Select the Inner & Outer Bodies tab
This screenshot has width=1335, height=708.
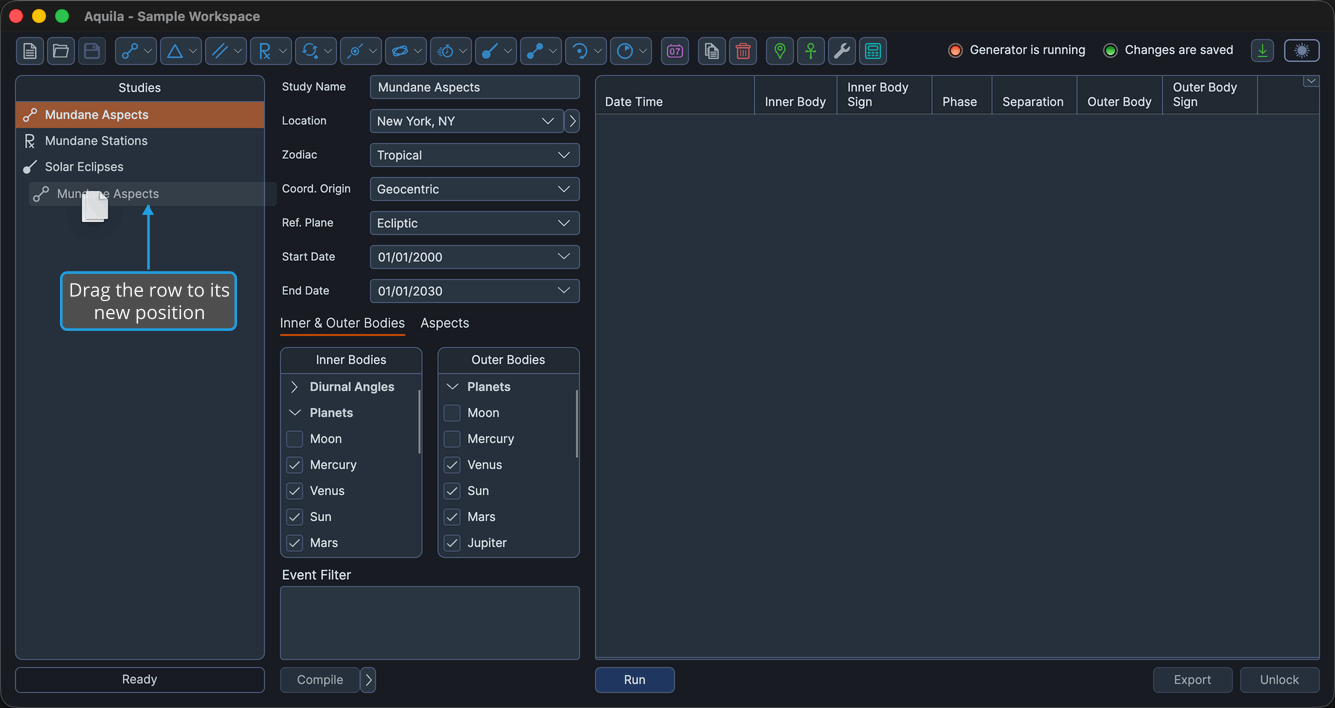point(342,323)
